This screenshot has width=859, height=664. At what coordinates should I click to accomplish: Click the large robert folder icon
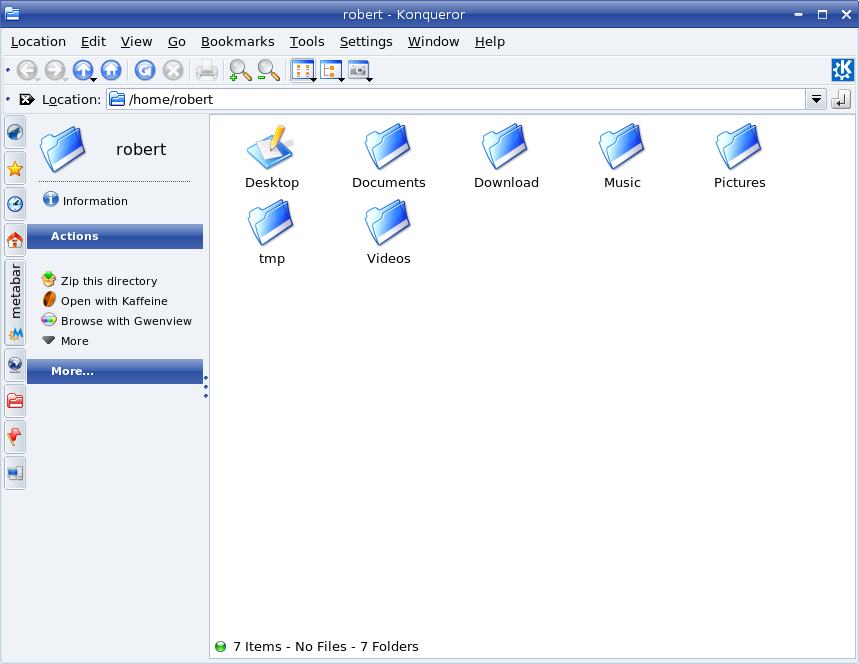(62, 148)
